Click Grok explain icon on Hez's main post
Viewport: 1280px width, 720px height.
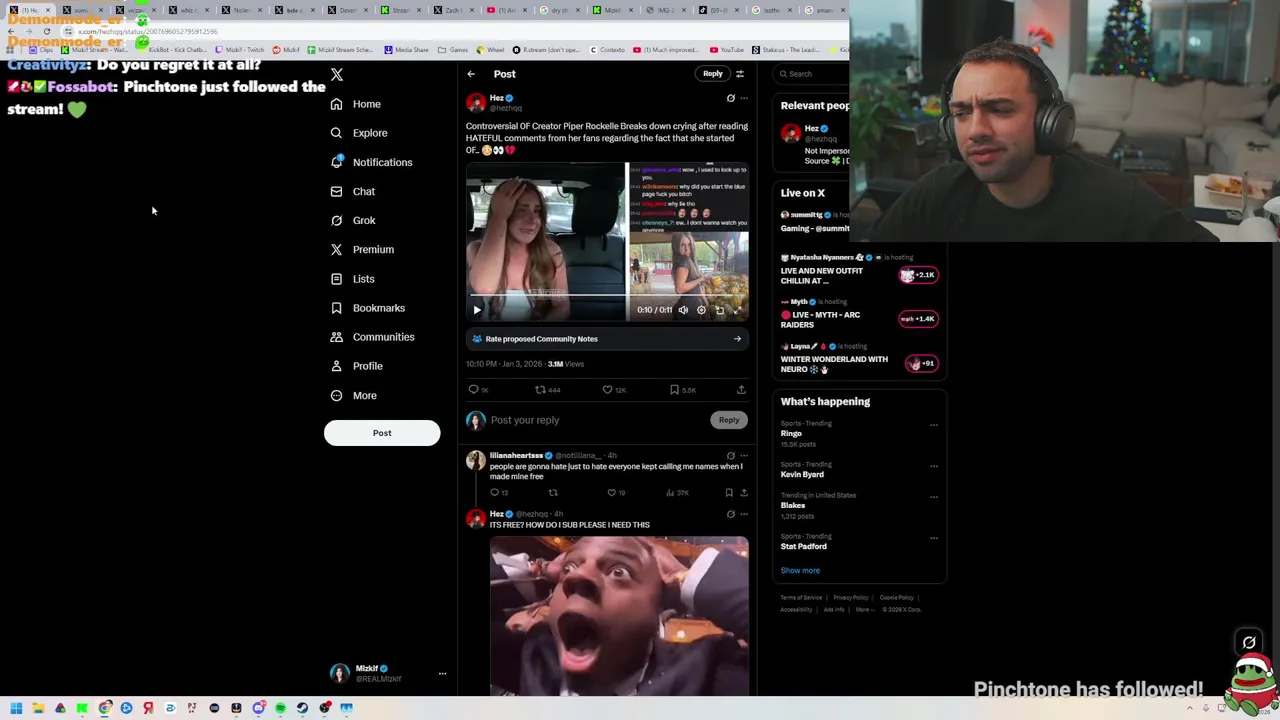(730, 98)
